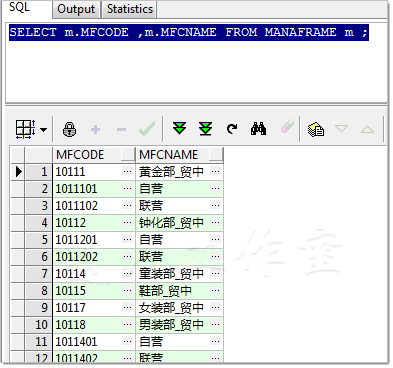Switch to the Output tab

coord(76,9)
